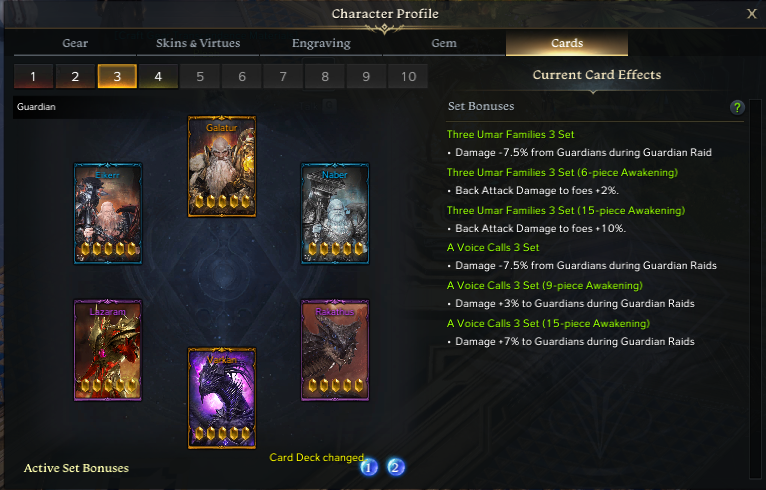
Task: Select the Galatur card
Action: (222, 166)
